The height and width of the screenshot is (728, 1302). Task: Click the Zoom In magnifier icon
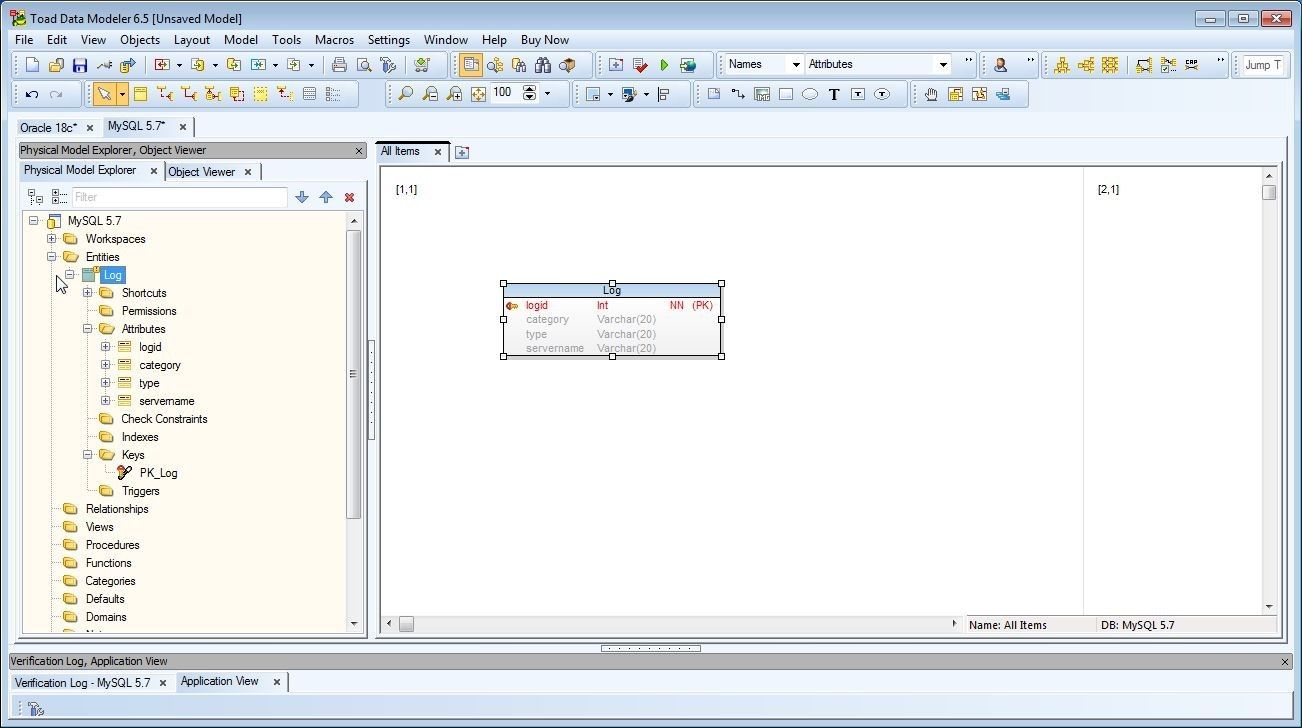[454, 94]
